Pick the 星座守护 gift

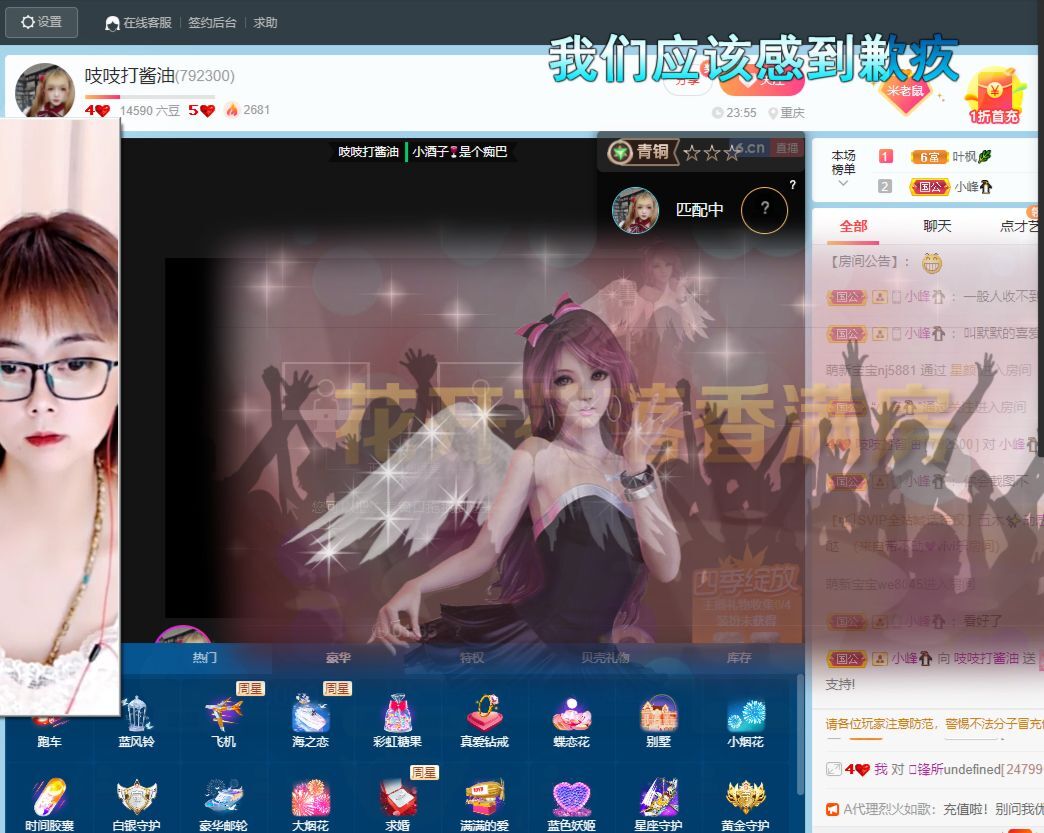point(658,804)
